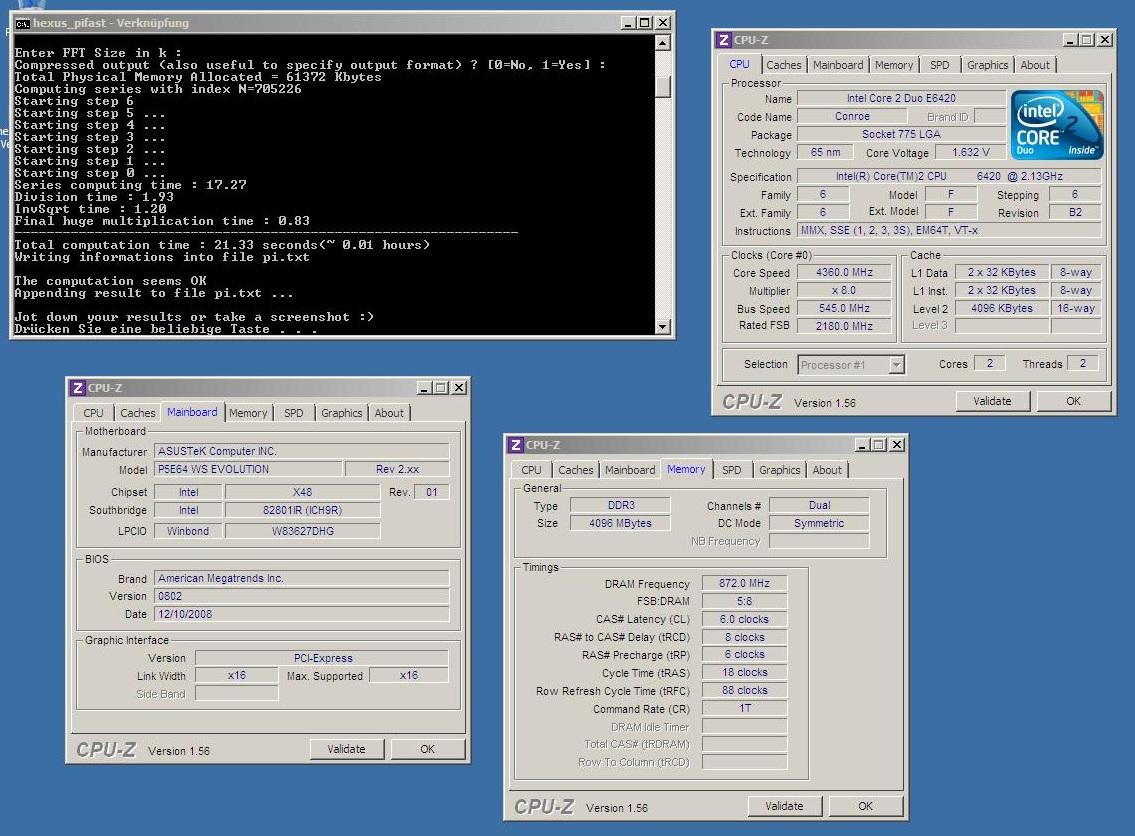Screen dimensions: 1135x836
Task: Click processor name 'Intel Core 2 Duo E6420'
Action: click(x=900, y=98)
